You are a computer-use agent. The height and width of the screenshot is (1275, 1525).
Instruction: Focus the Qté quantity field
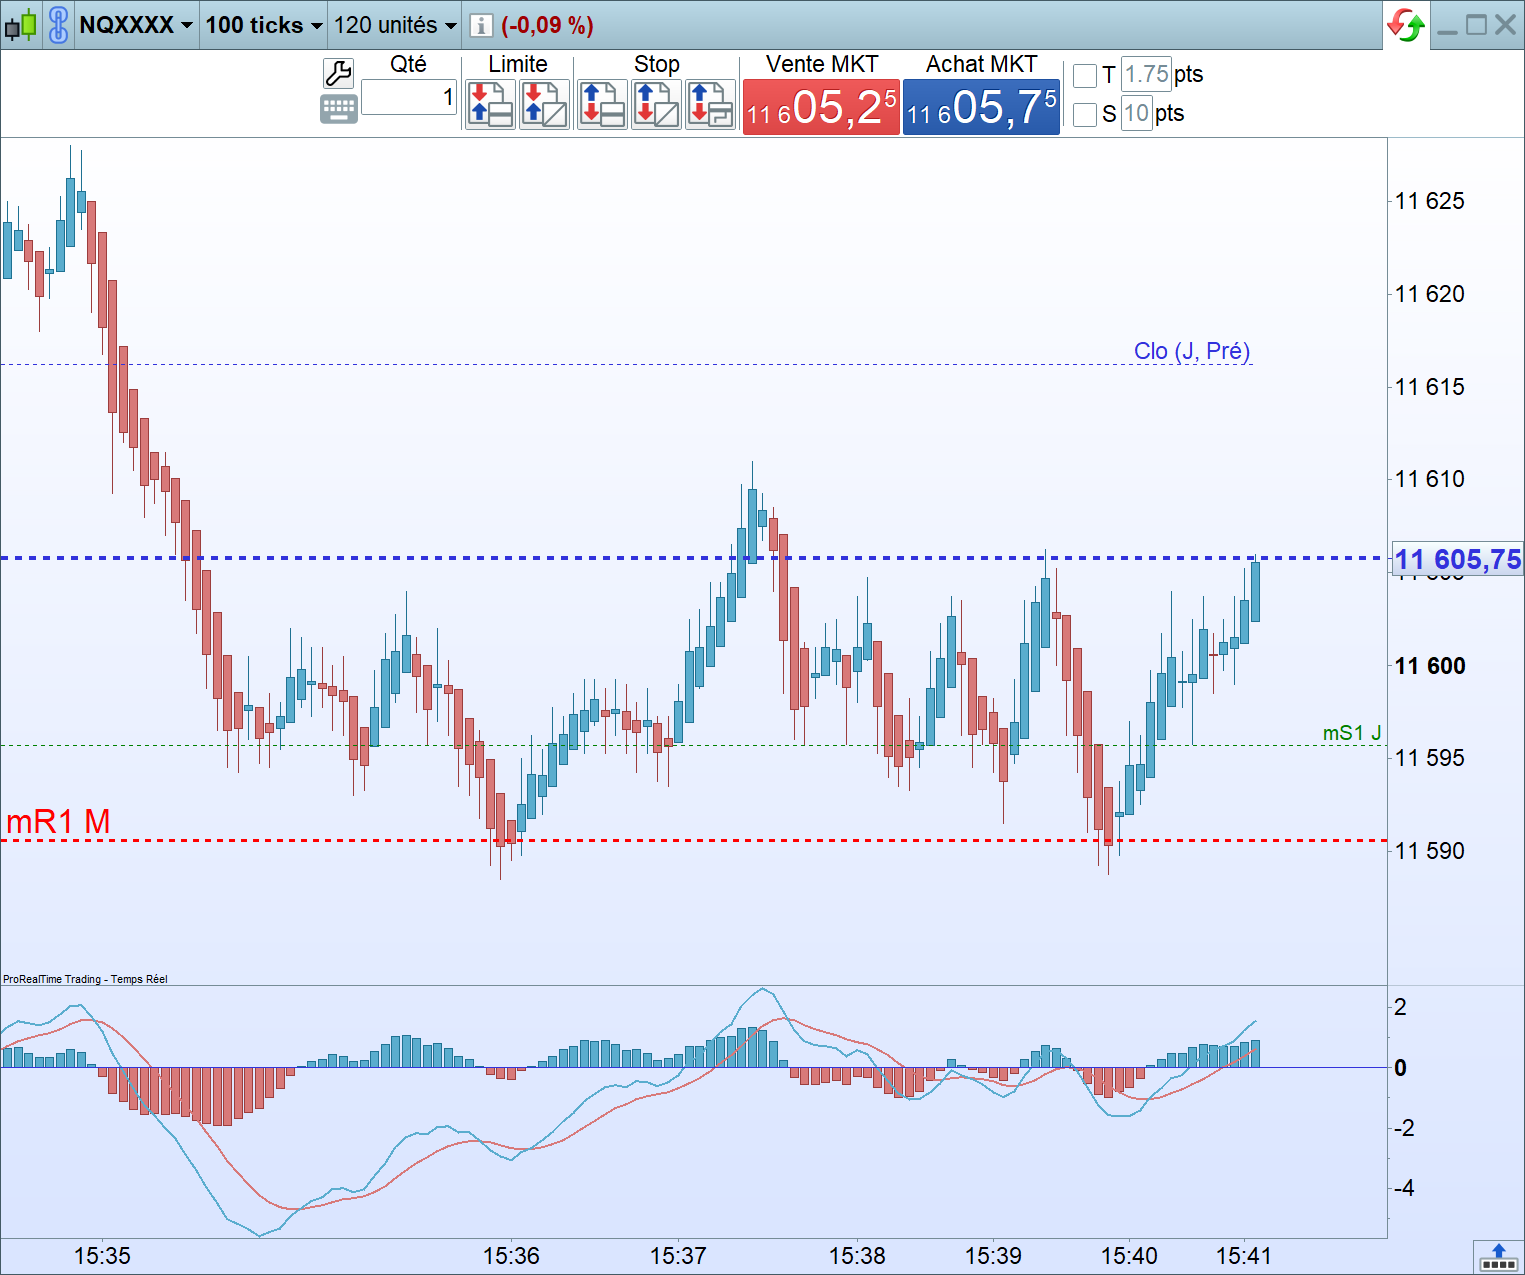tap(409, 97)
